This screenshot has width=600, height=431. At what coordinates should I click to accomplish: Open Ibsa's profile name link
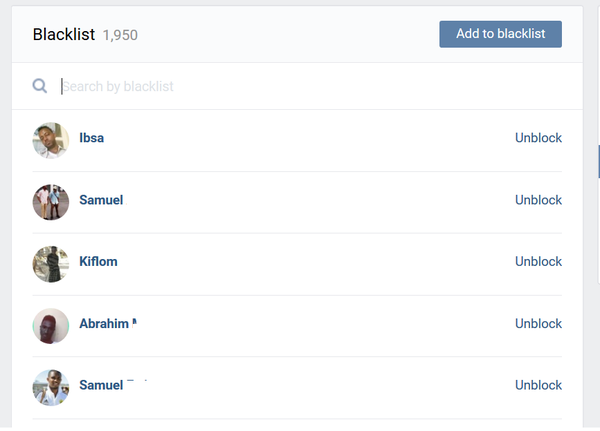coord(91,138)
